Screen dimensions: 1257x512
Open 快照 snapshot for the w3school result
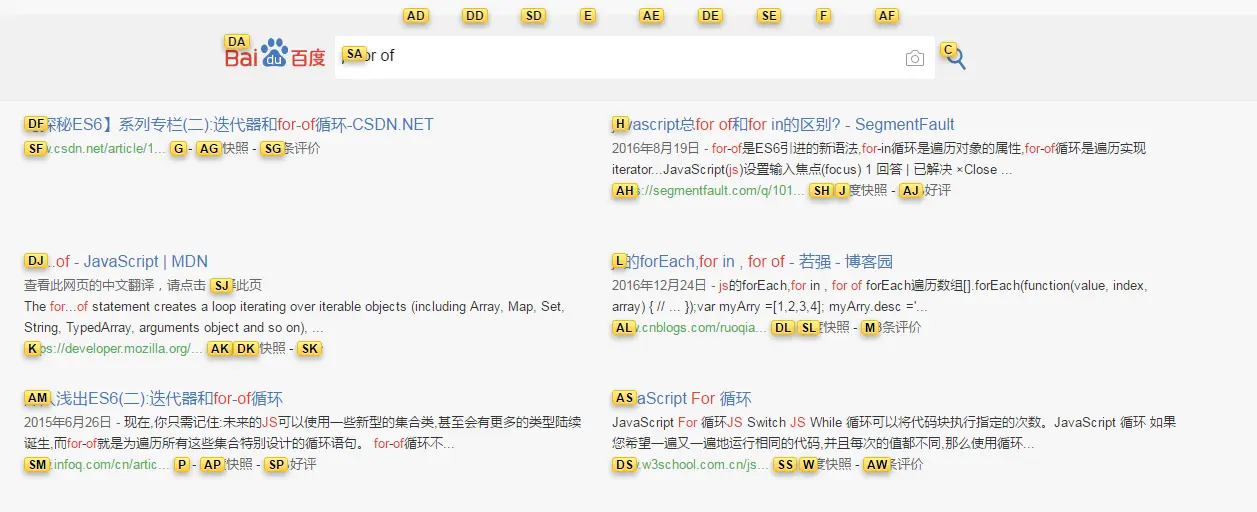click(826, 465)
